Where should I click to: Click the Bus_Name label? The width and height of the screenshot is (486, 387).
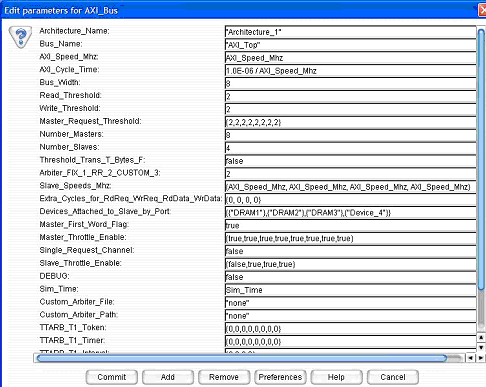coord(61,44)
